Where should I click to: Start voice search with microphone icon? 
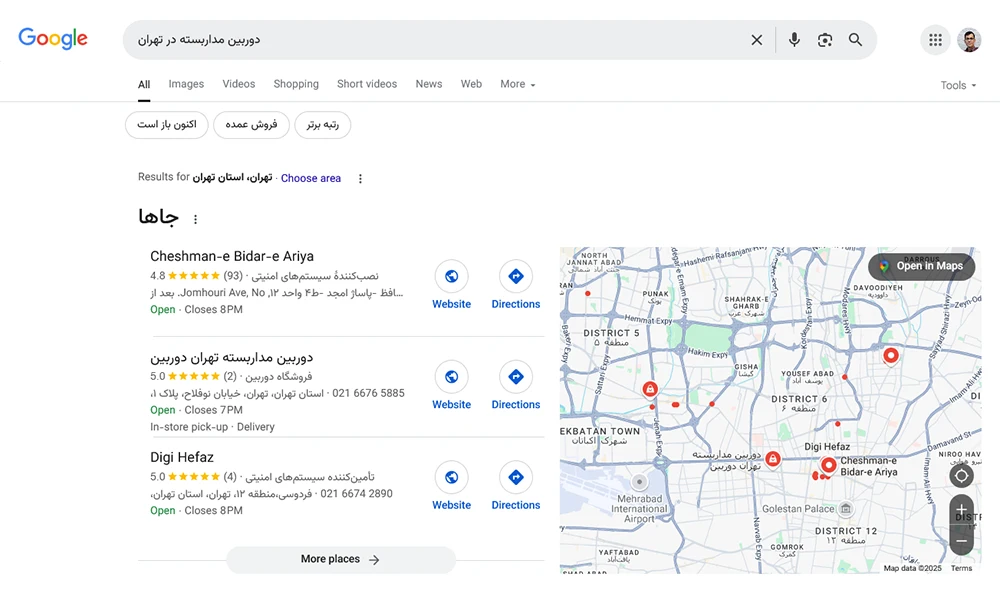pos(794,40)
